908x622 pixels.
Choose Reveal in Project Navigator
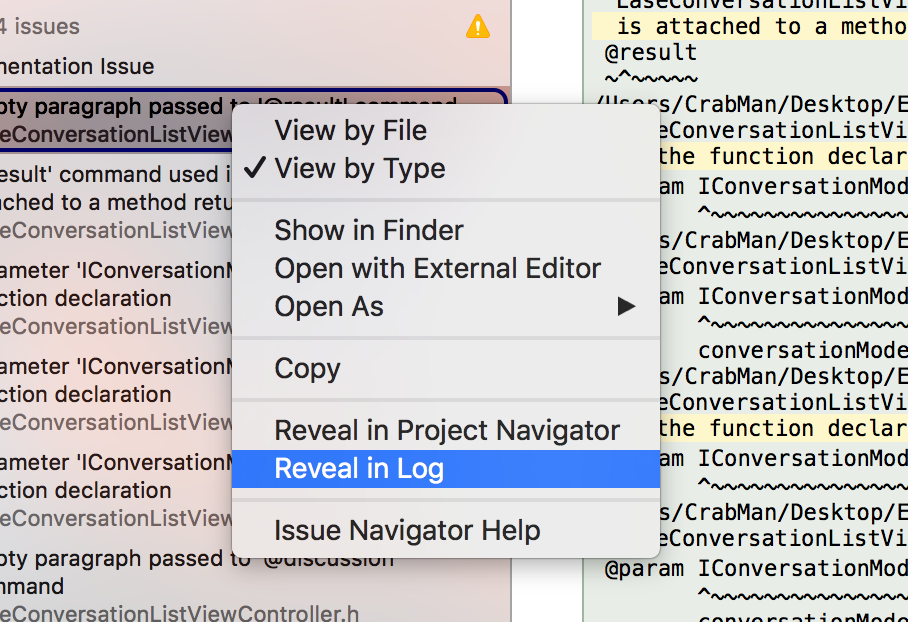(x=446, y=431)
